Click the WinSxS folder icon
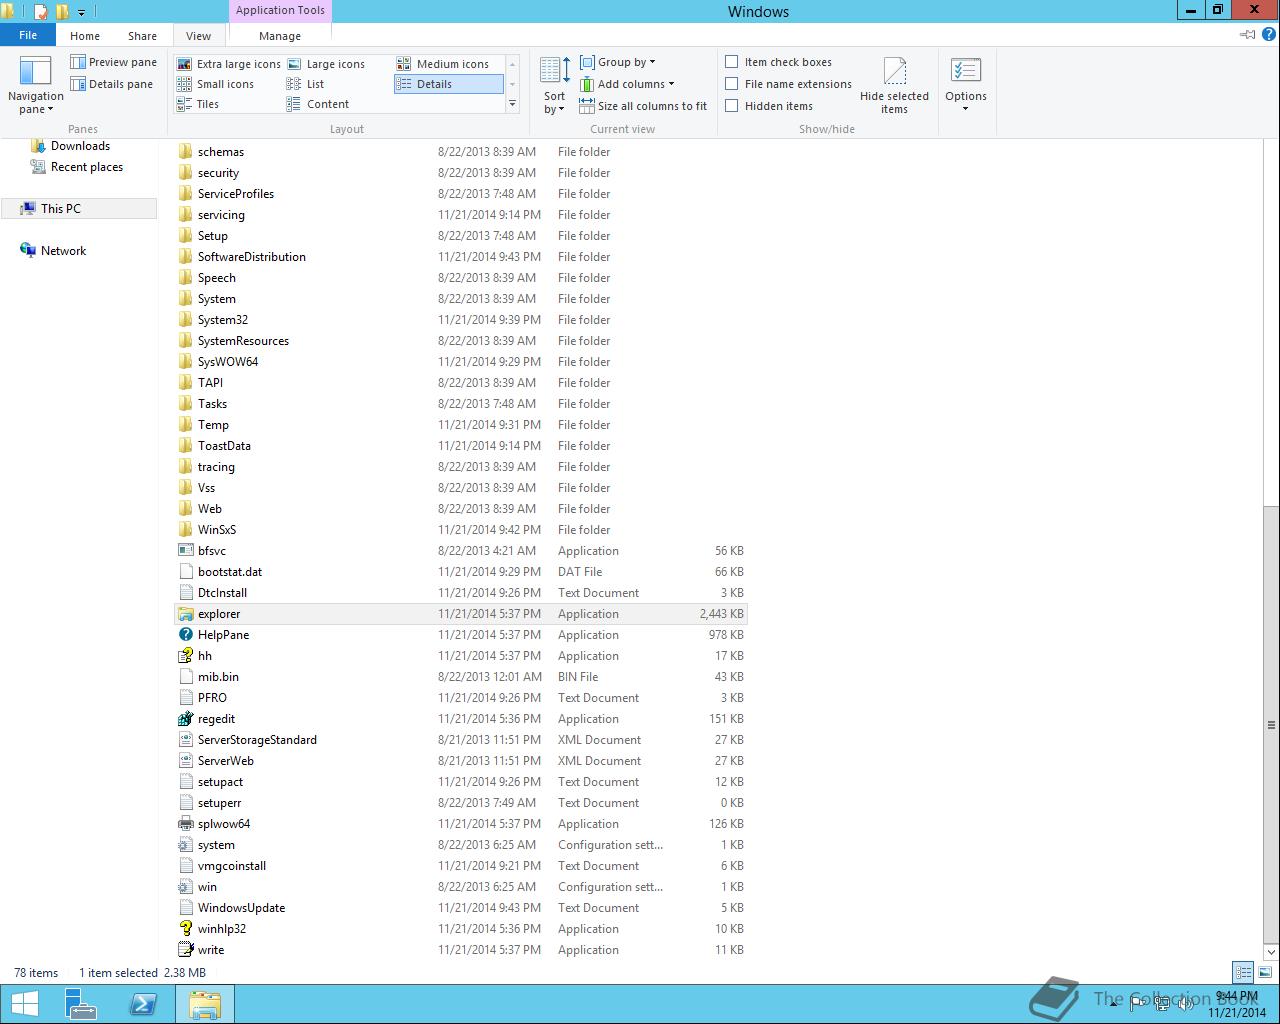 (185, 530)
